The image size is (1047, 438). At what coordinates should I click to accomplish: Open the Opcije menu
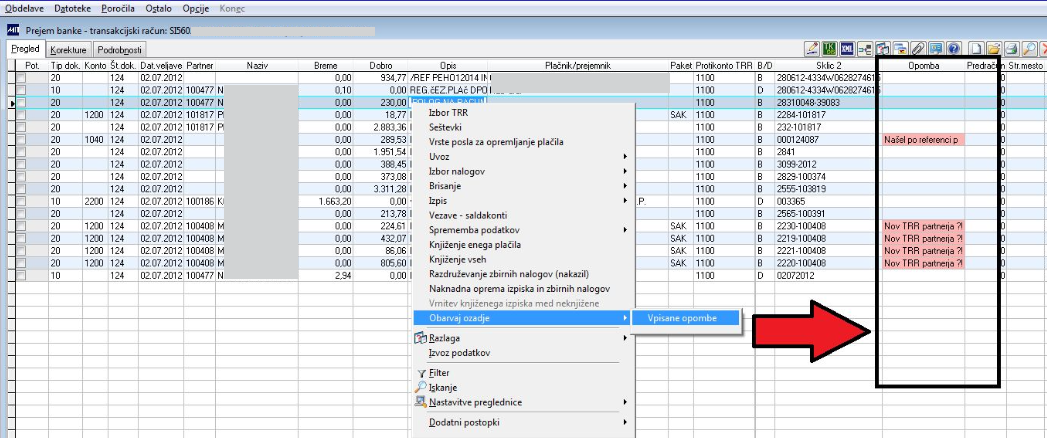click(196, 9)
